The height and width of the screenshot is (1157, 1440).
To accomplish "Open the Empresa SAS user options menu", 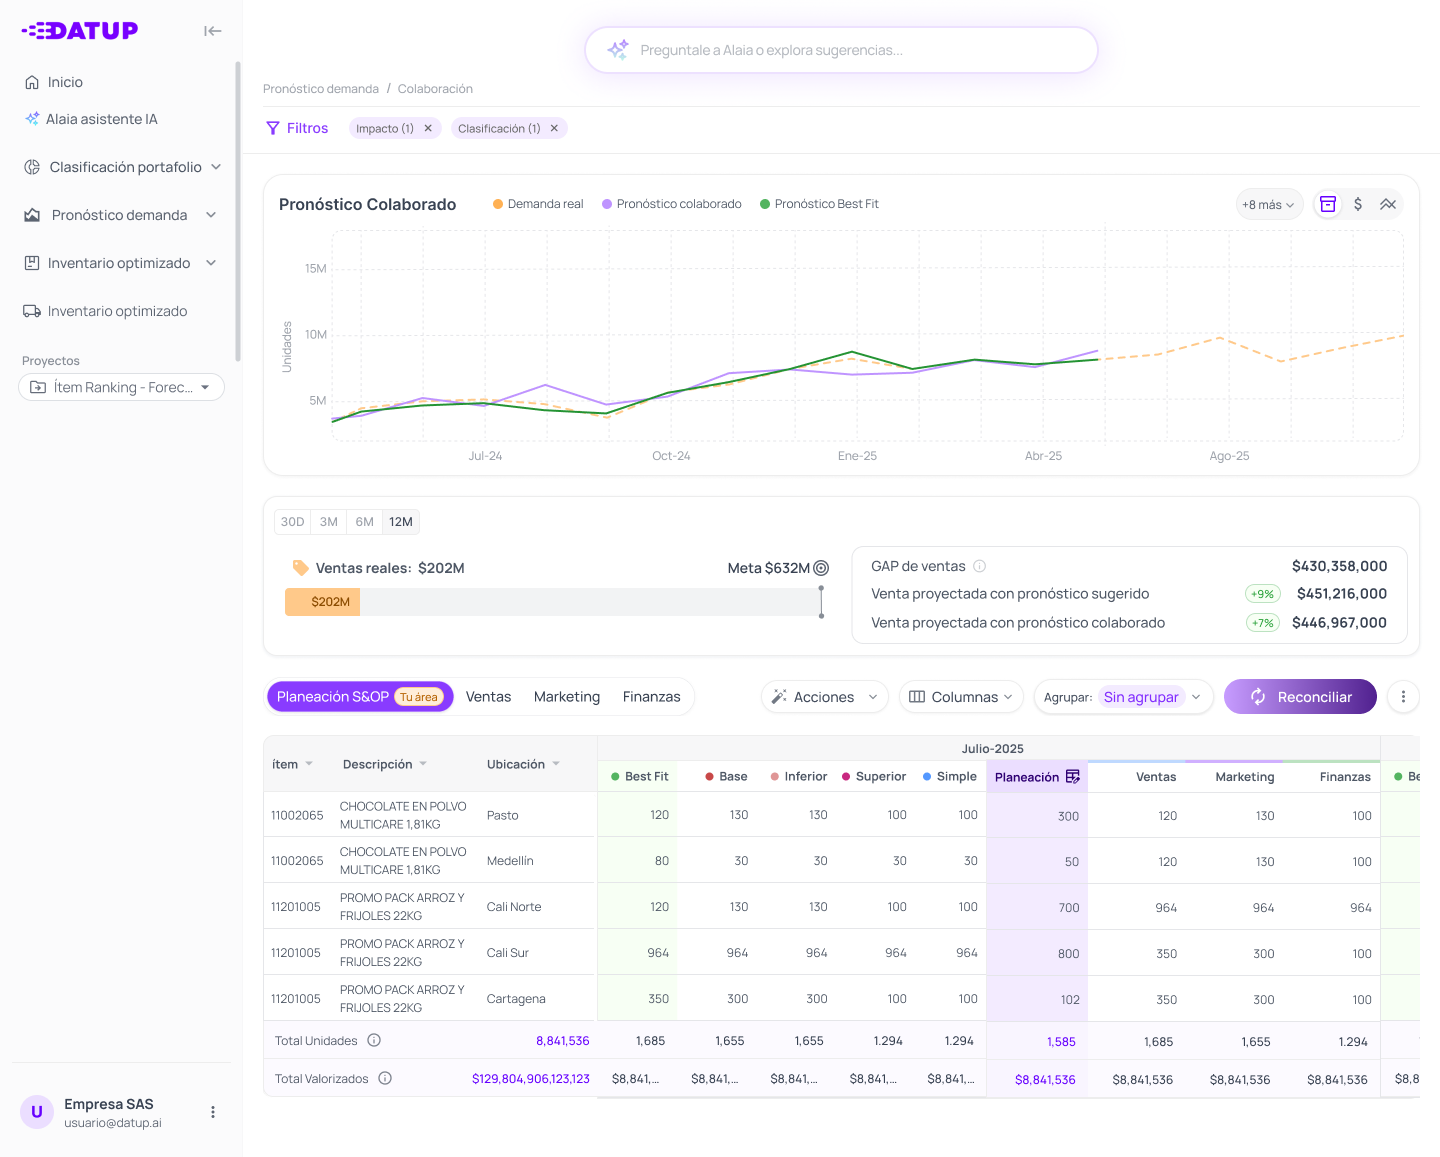I will [213, 1112].
